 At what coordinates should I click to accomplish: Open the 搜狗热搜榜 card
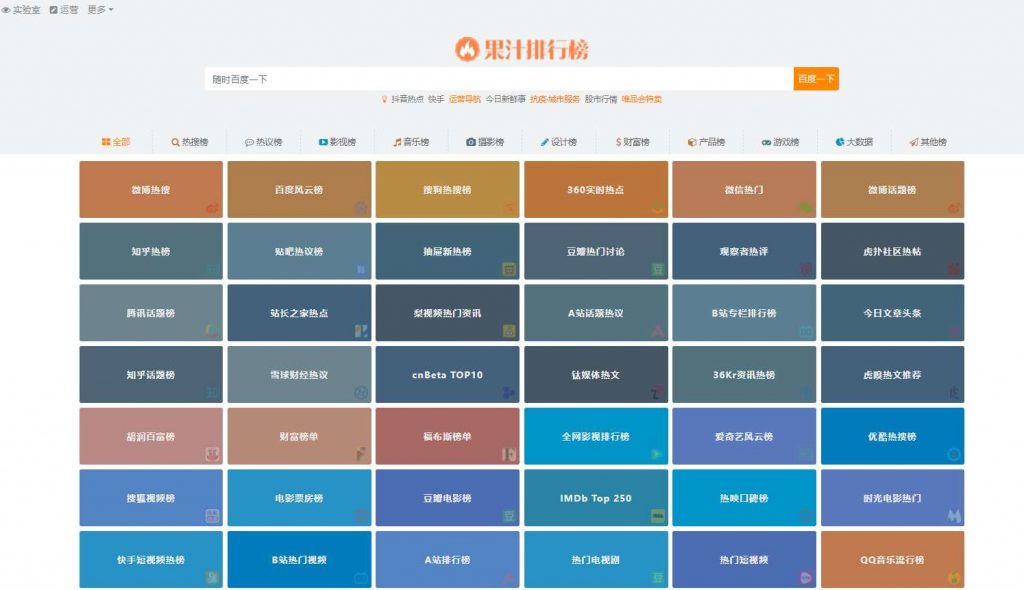coord(447,189)
